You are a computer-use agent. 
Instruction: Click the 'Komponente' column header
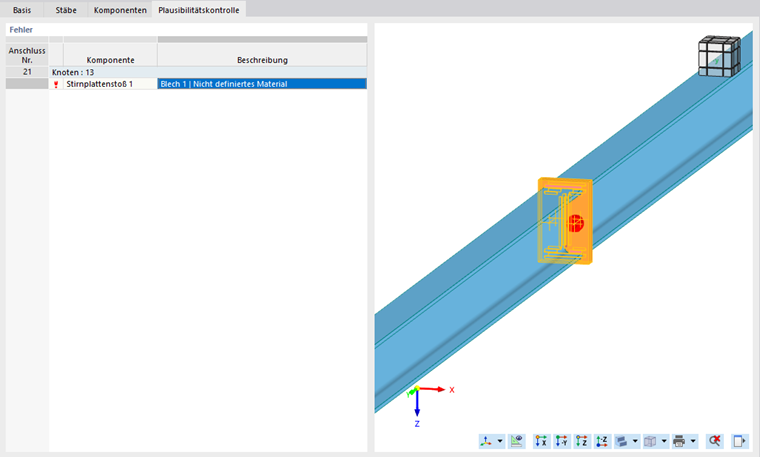click(x=111, y=55)
